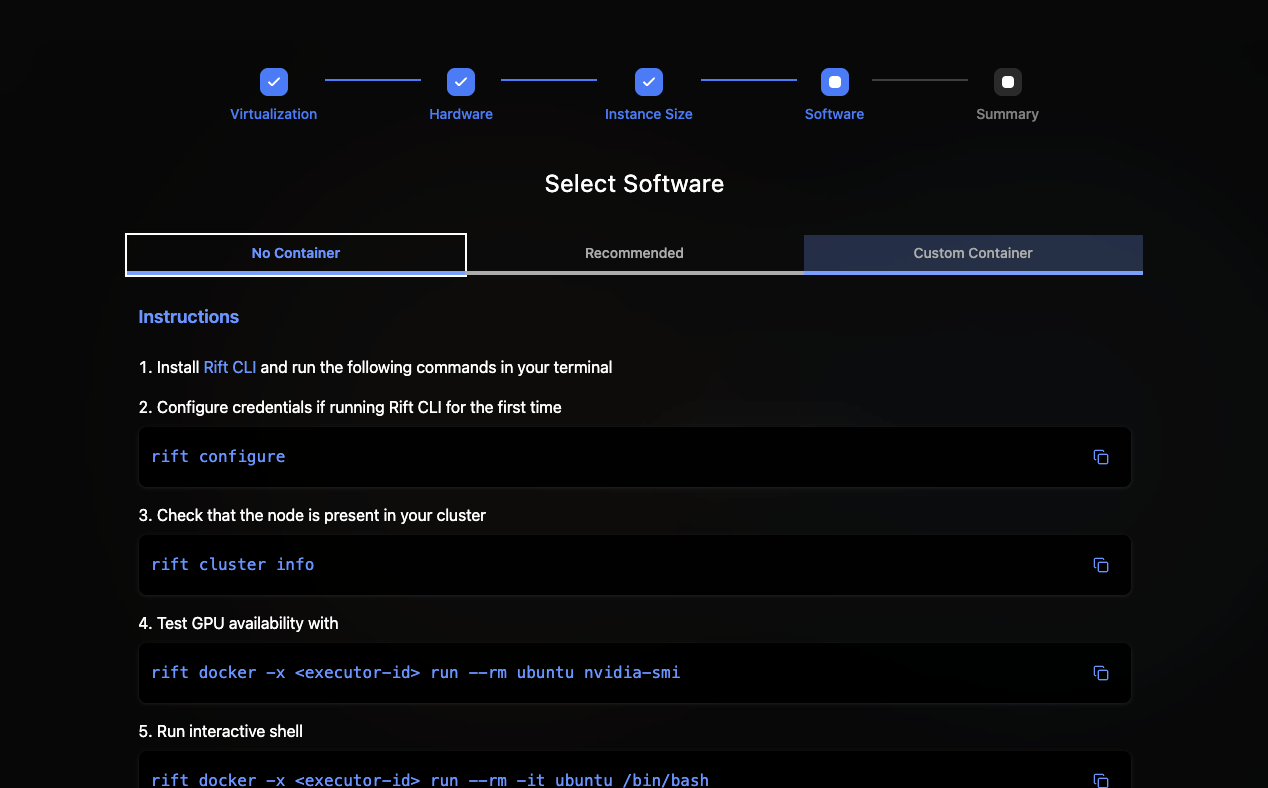The image size is (1268, 788).
Task: Click the copy icon beside rift configure
Action: (1101, 457)
